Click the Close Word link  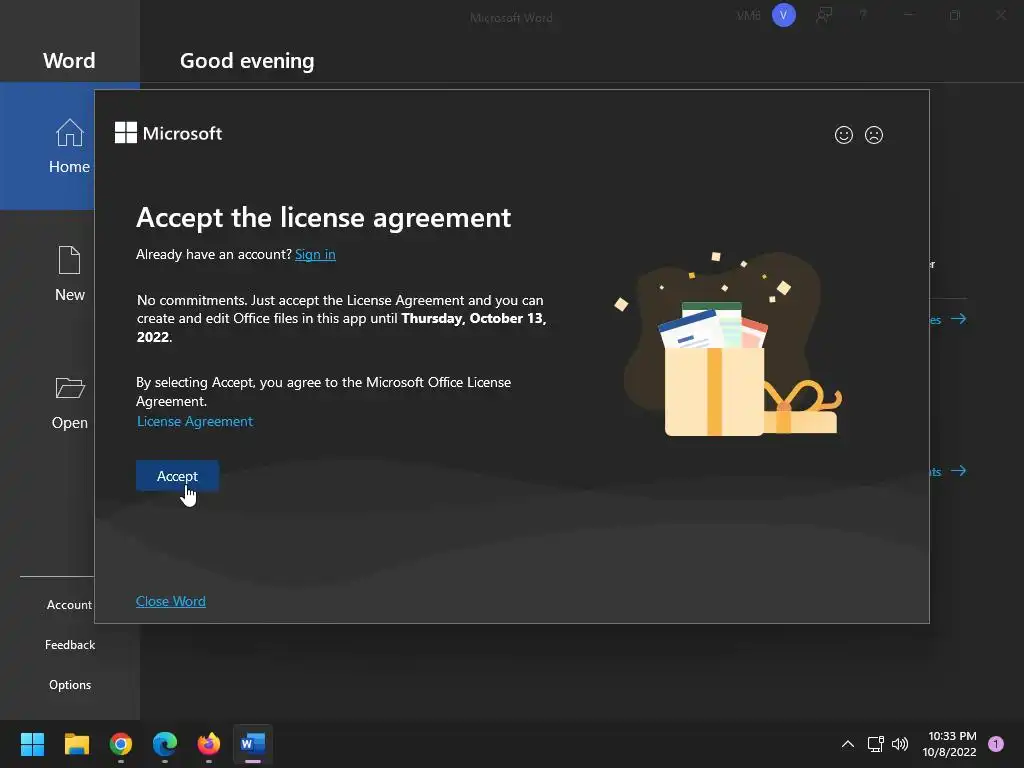pos(170,601)
